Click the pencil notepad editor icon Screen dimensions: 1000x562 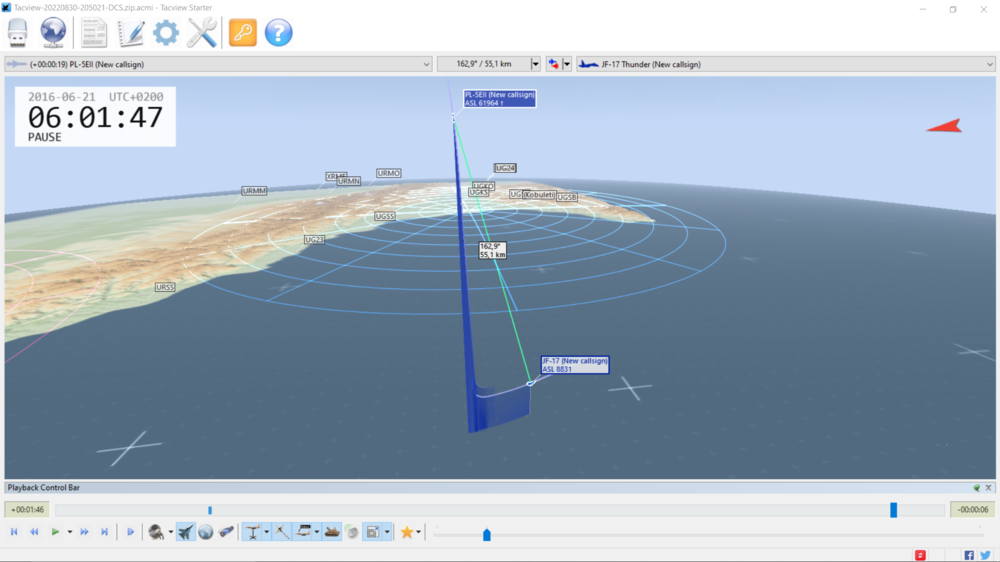pos(131,33)
